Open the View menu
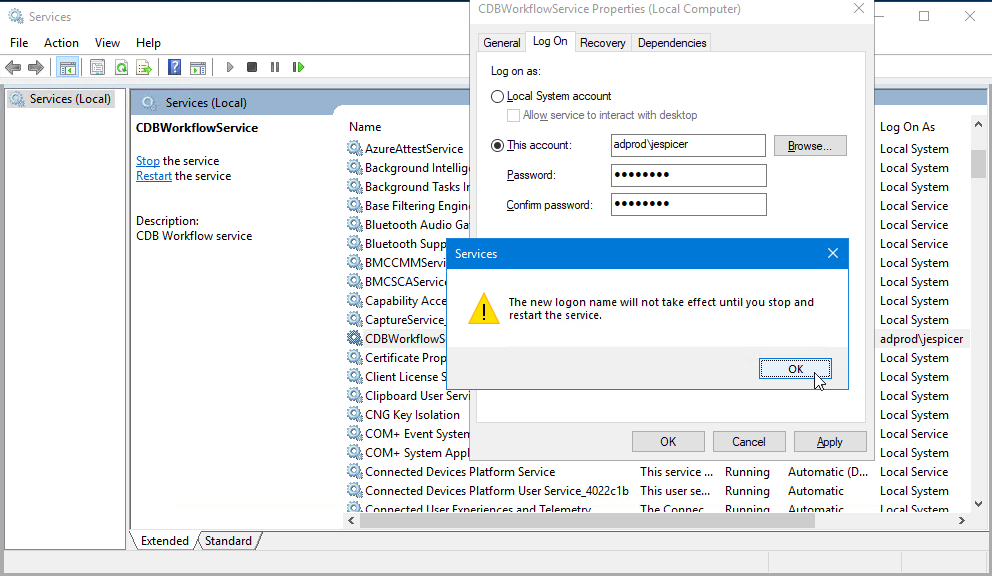Viewport: 992px width, 576px height. tap(107, 42)
